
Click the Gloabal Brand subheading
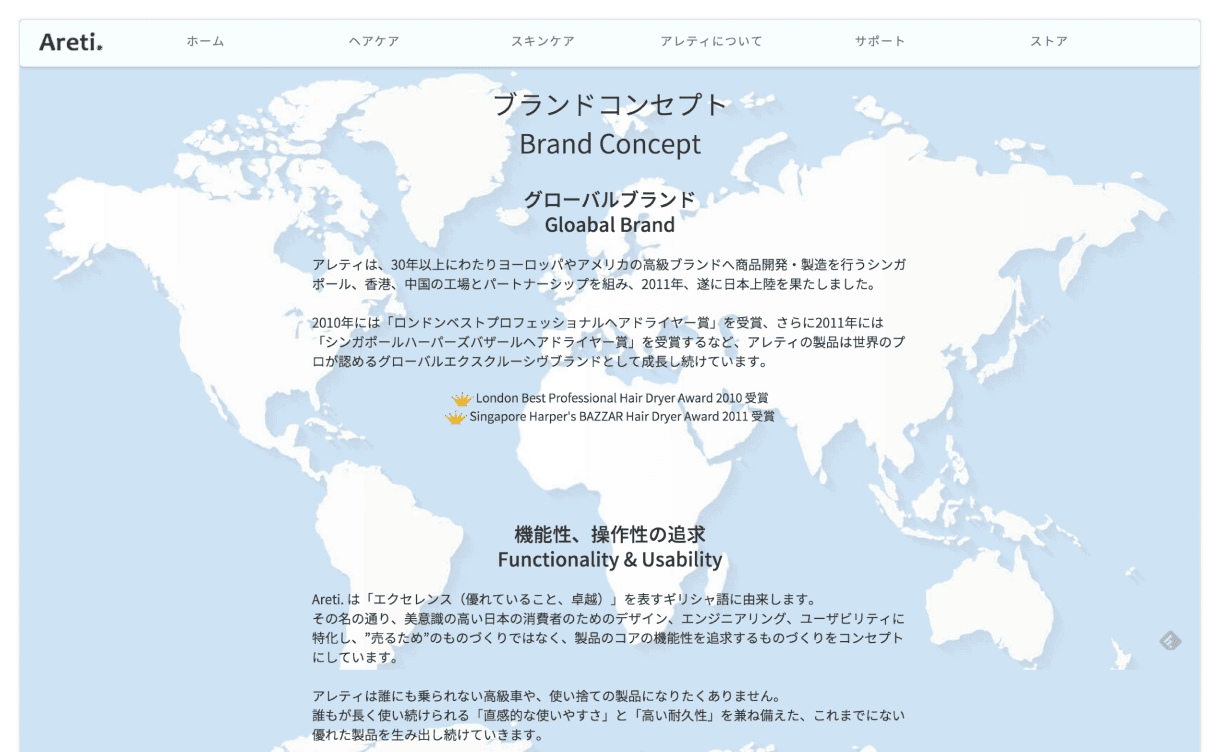click(610, 225)
